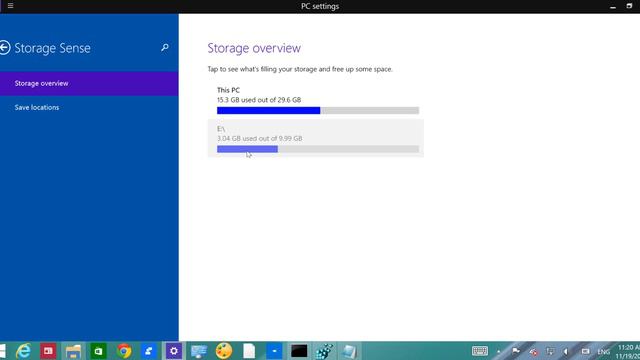Image resolution: width=640 pixels, height=360 pixels.
Task: Open the blue app icon next to Chrome
Action: tap(149, 351)
